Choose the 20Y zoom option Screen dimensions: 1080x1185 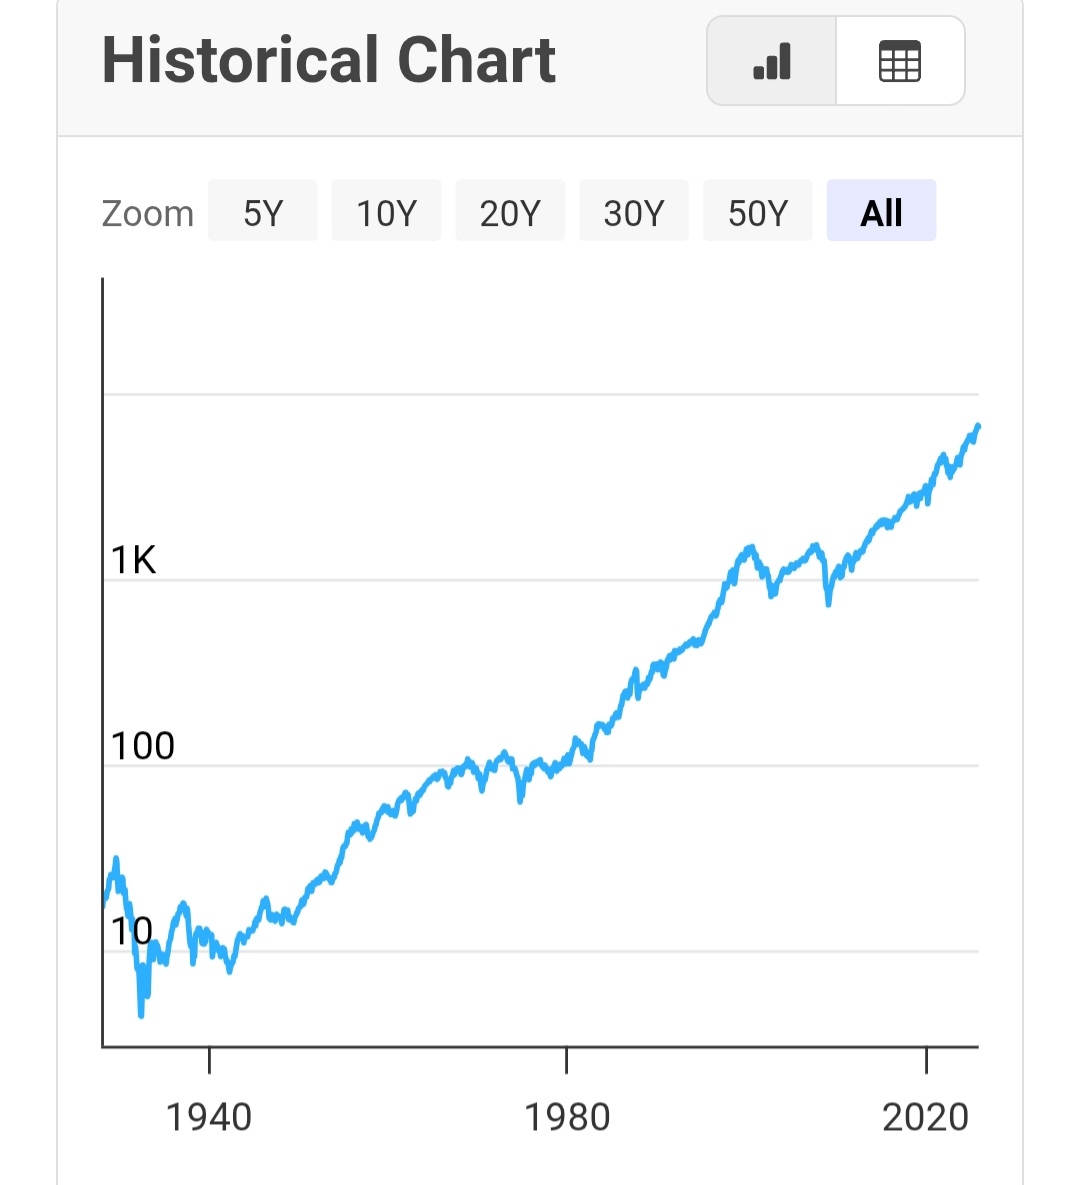510,212
